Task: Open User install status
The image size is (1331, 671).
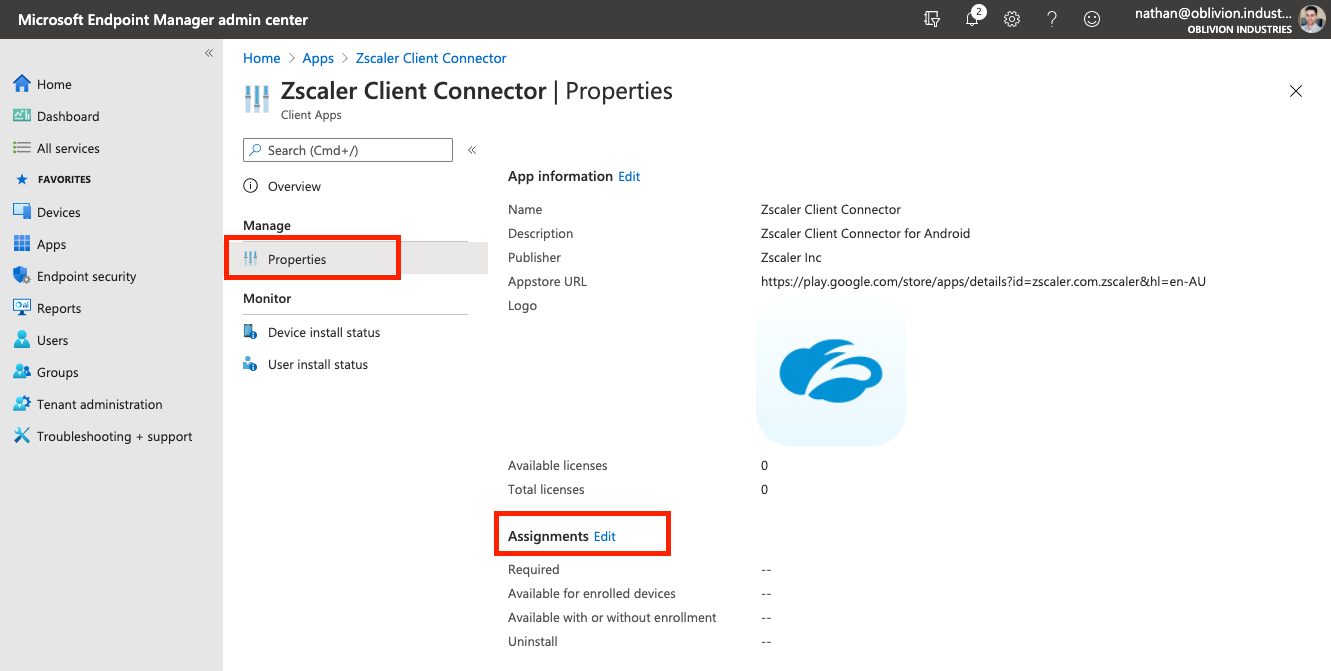Action: tap(317, 364)
